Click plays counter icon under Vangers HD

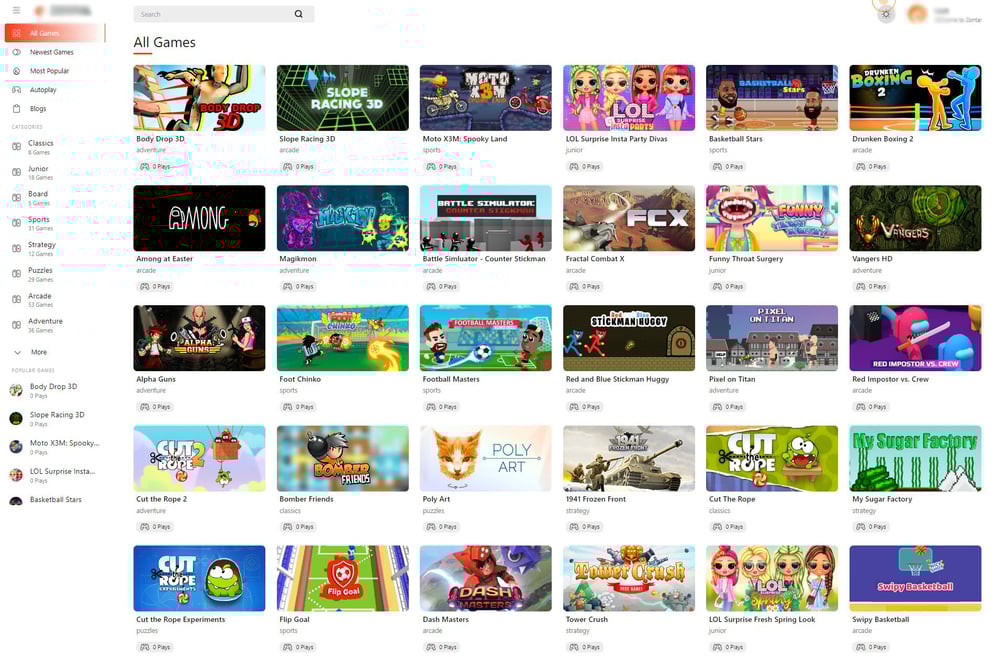click(x=861, y=287)
